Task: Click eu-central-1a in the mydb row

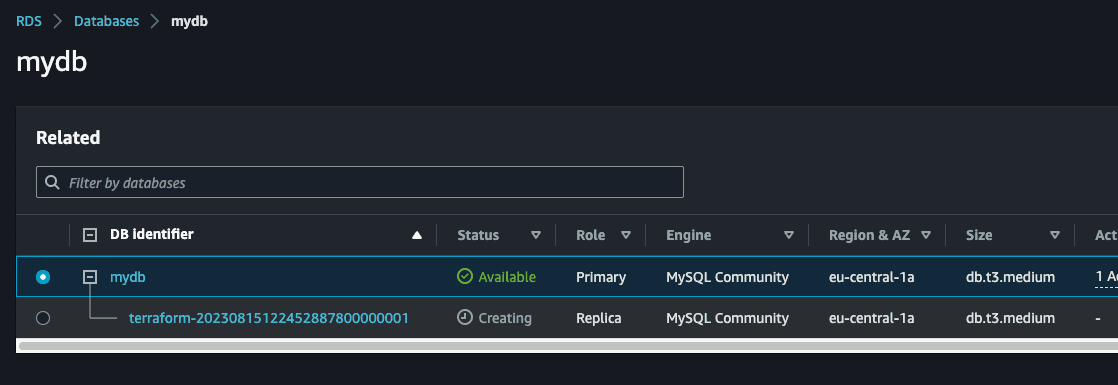Action: [x=872, y=277]
